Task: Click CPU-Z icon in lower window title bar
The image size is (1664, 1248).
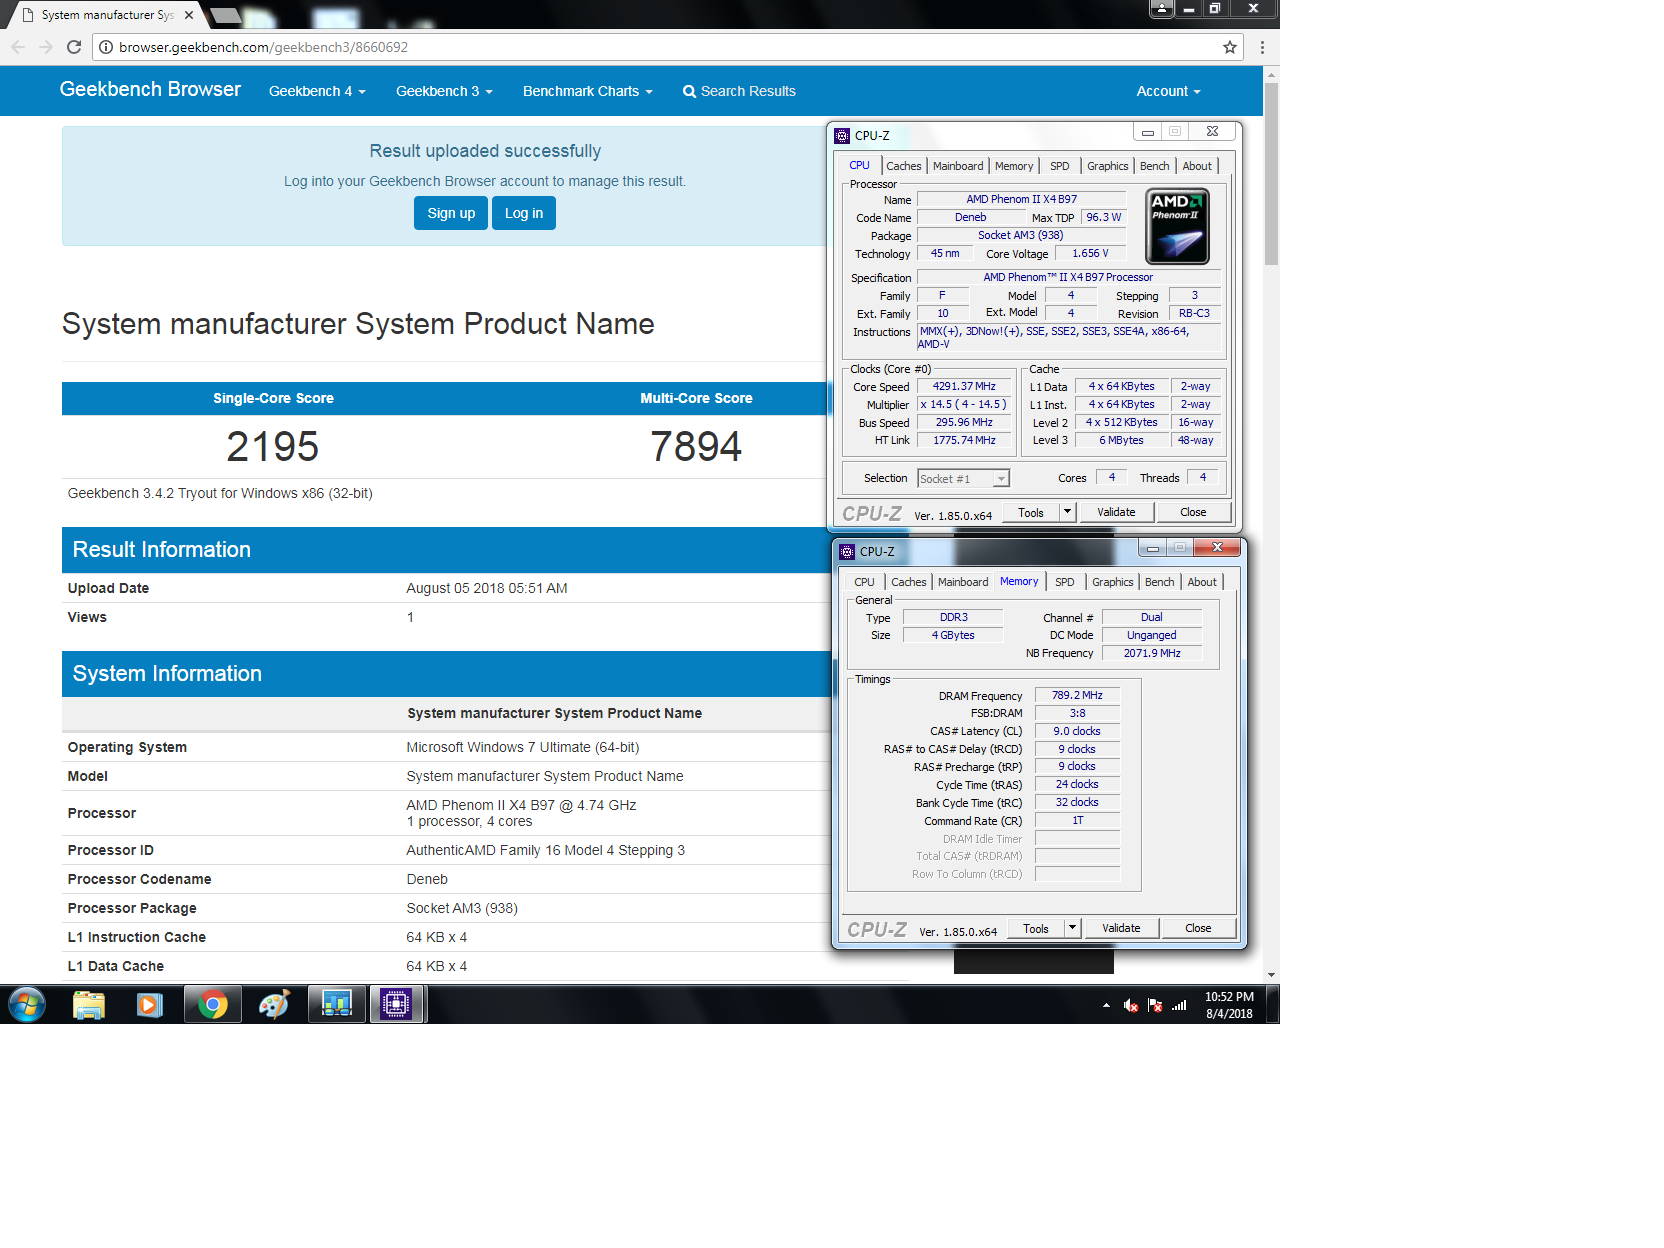Action: pos(847,552)
